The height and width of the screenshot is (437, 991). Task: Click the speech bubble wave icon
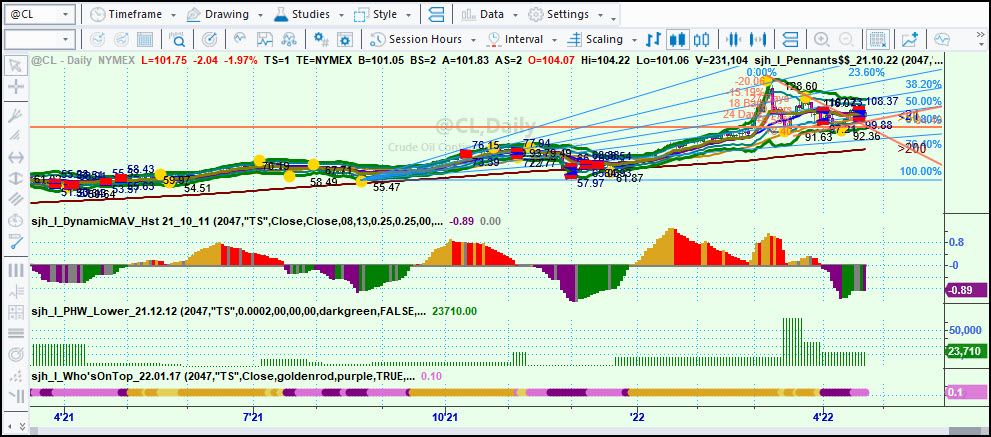pos(942,39)
